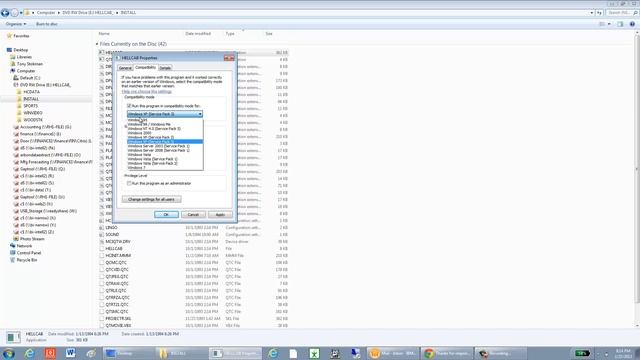Screen dimensions: 640x360
Task: Open Internet Explorer next to Start button
Action: pos(29,353)
